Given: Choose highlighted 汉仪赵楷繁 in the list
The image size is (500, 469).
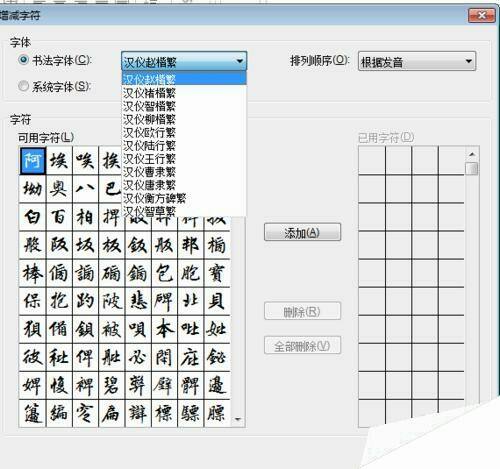Looking at the screenshot, I should [x=184, y=79].
